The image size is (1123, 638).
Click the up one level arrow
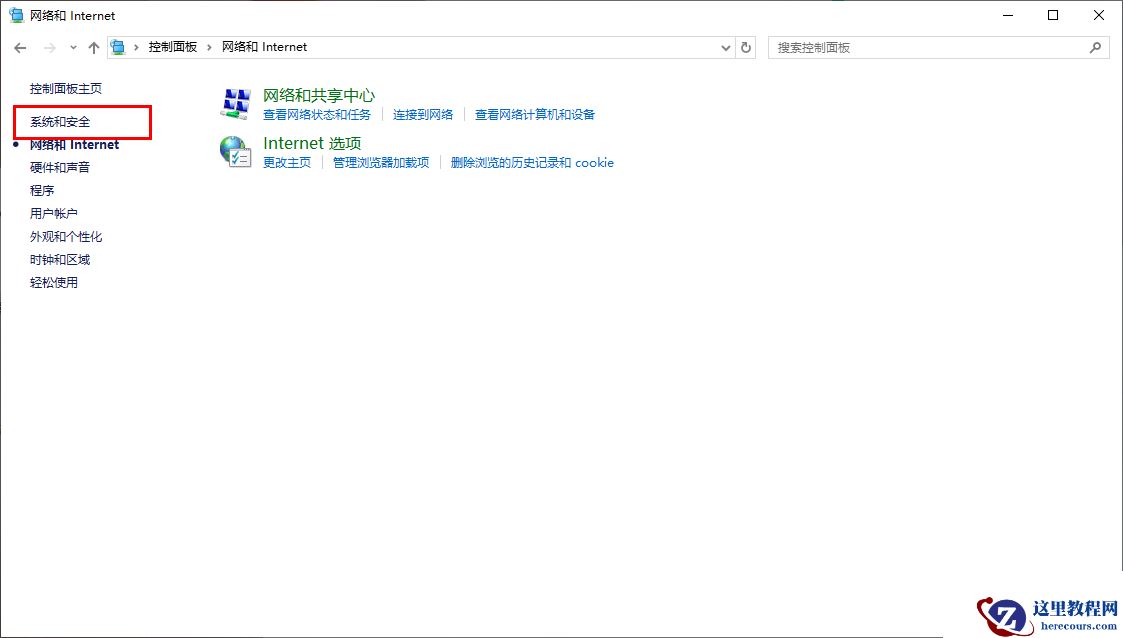[93, 47]
